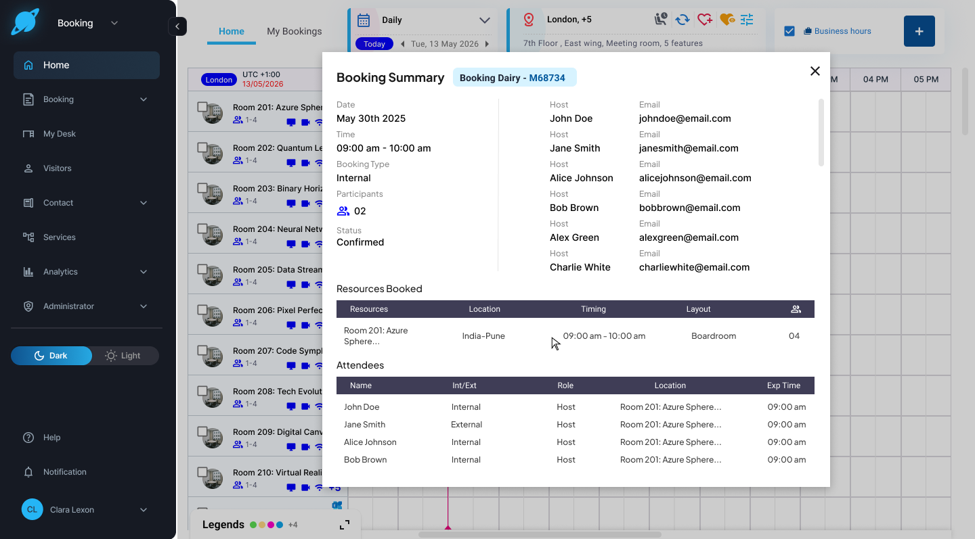975x539 pixels.
Task: Click the blue plus add booking button
Action: (919, 31)
